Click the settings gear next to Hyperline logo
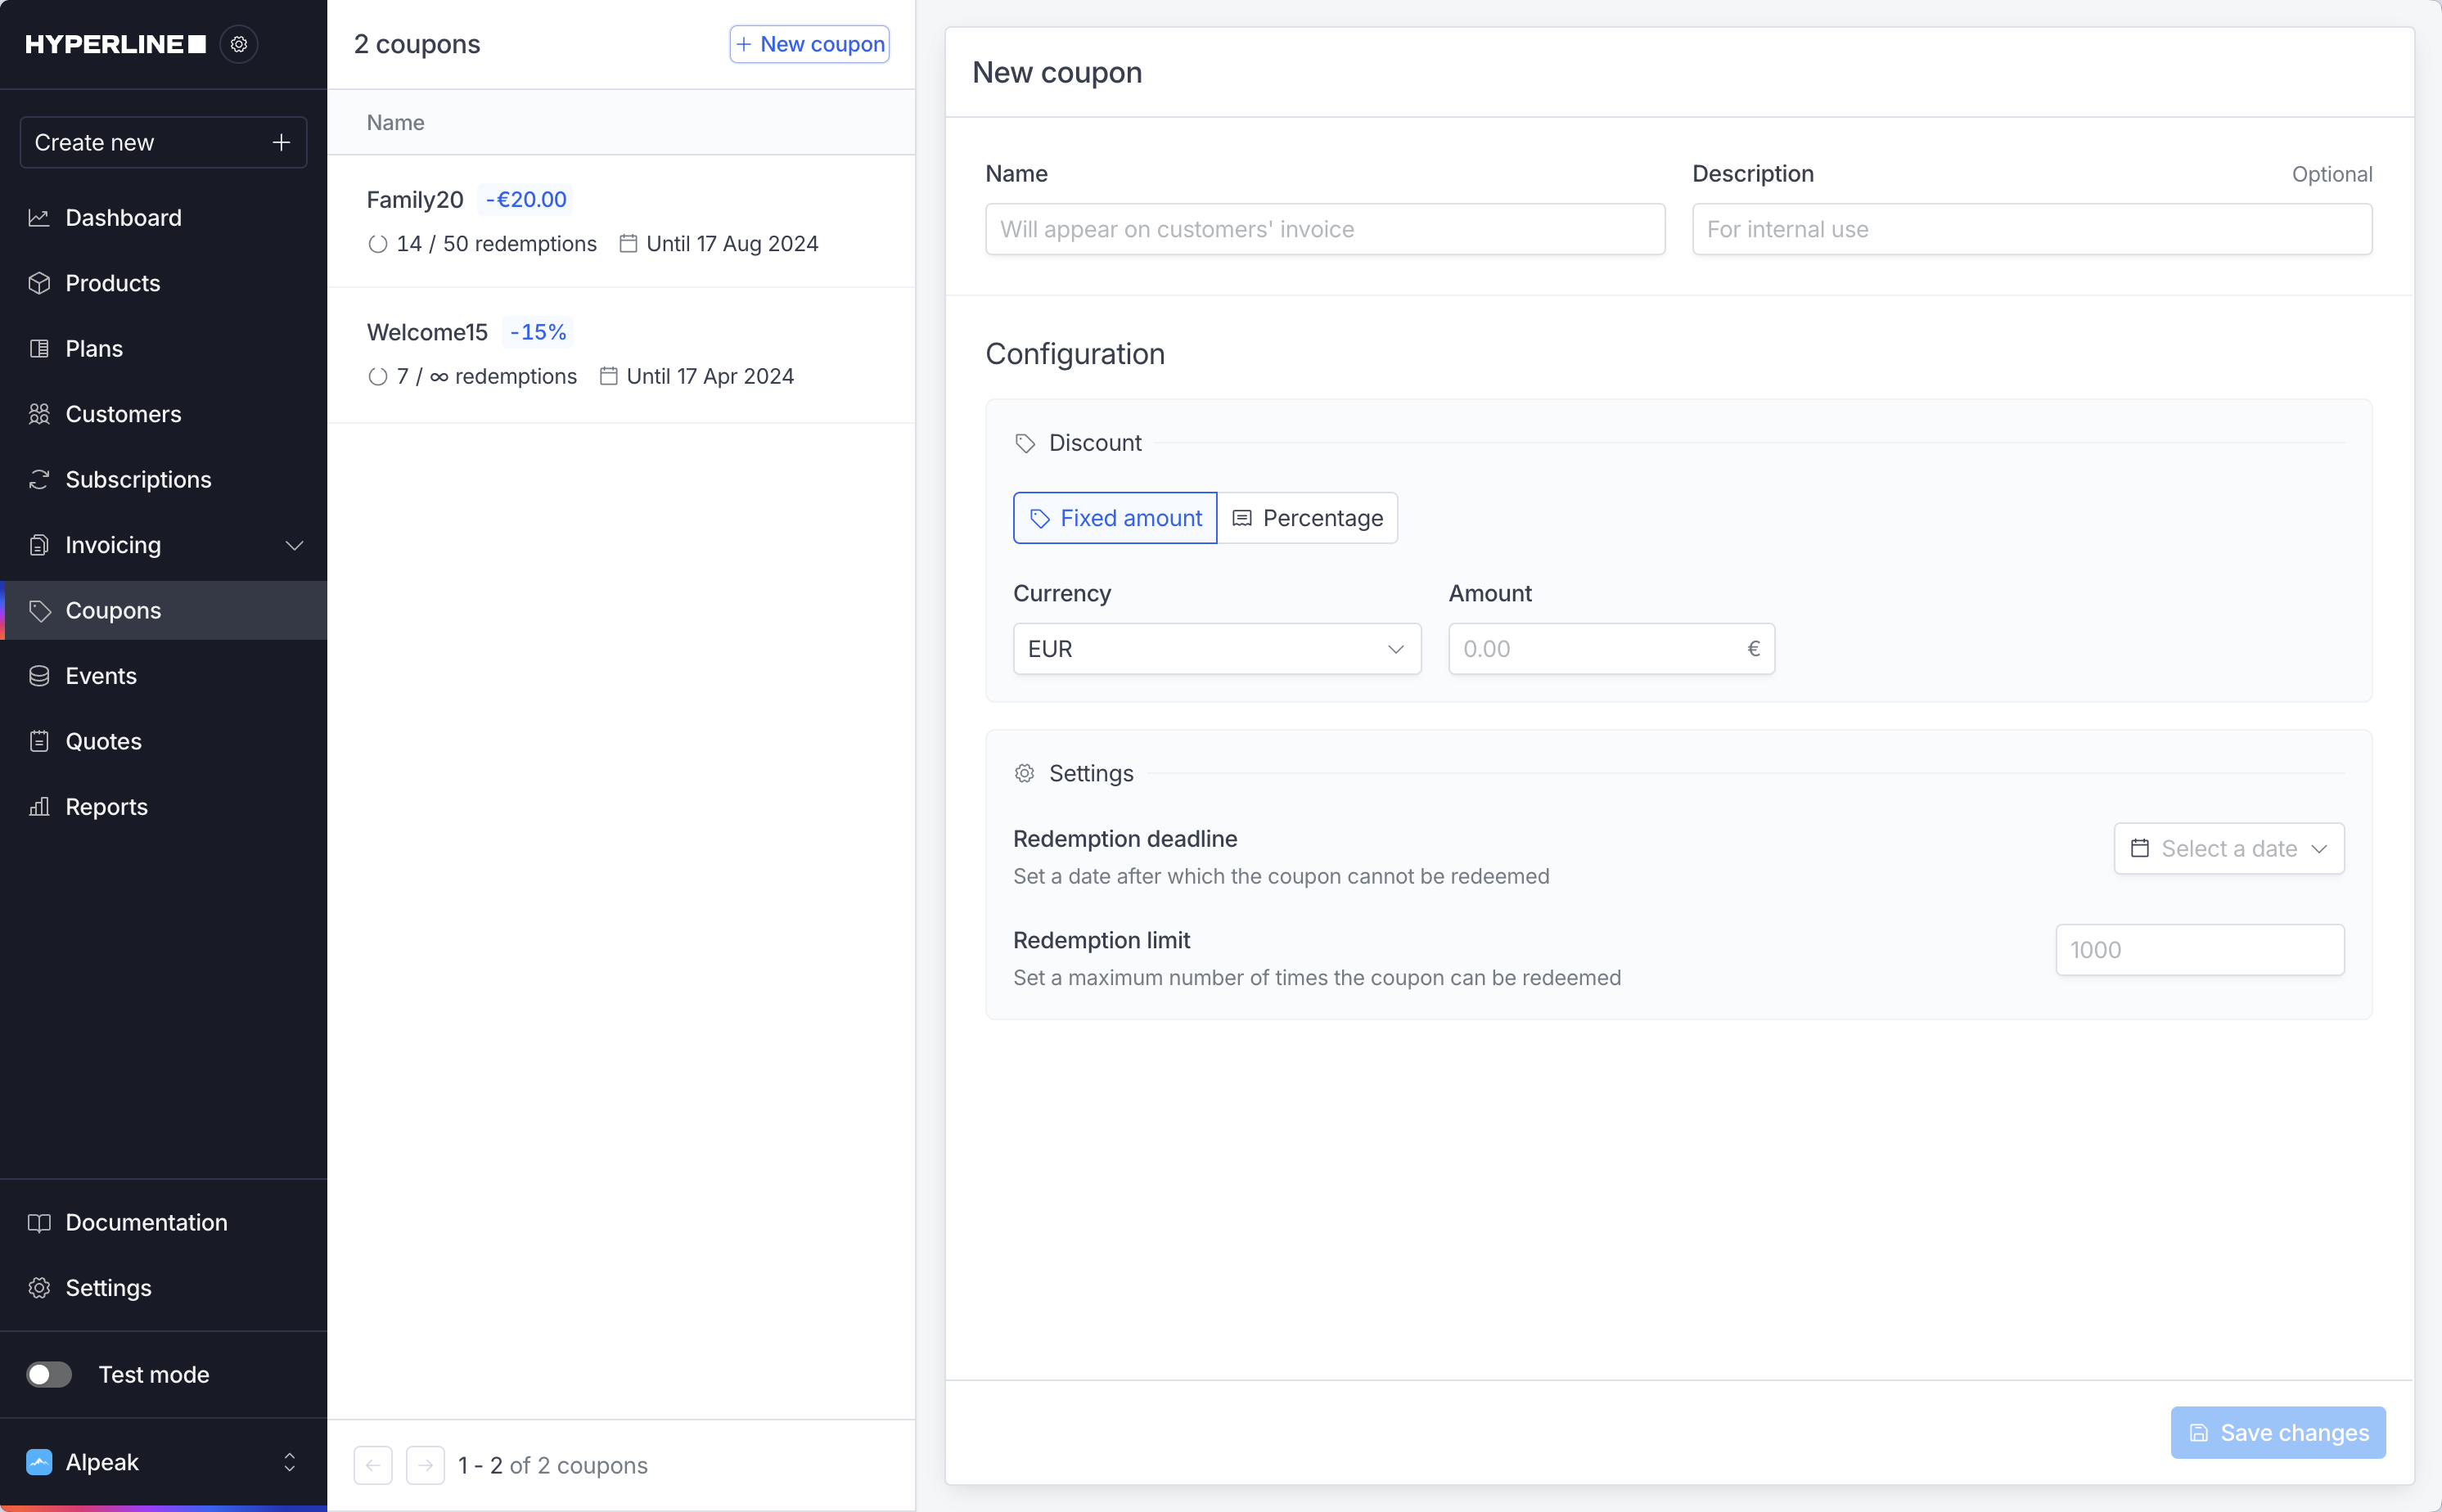2442x1512 pixels. [238, 44]
